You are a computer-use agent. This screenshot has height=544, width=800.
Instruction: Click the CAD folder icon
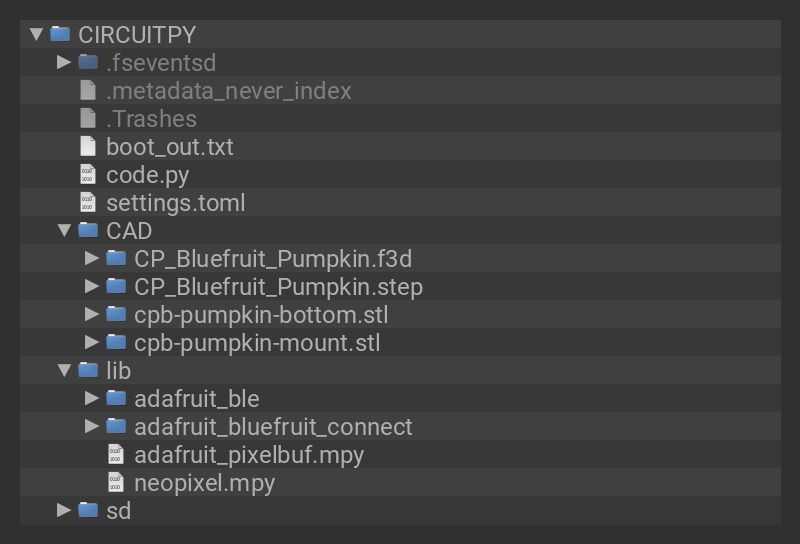coord(88,230)
